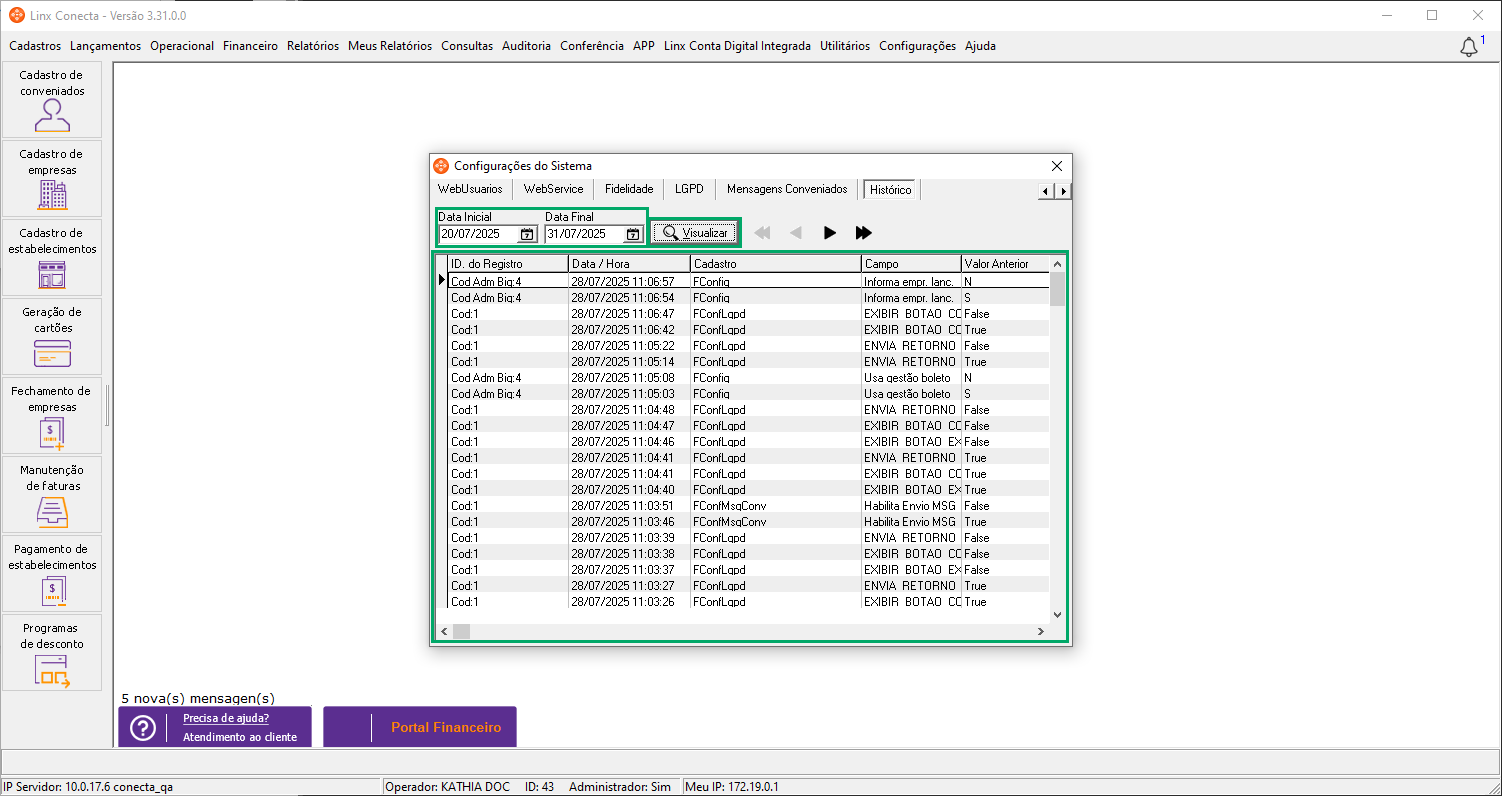Switch to the Fidelidade tab
The height and width of the screenshot is (796, 1502).
pyautogui.click(x=629, y=189)
